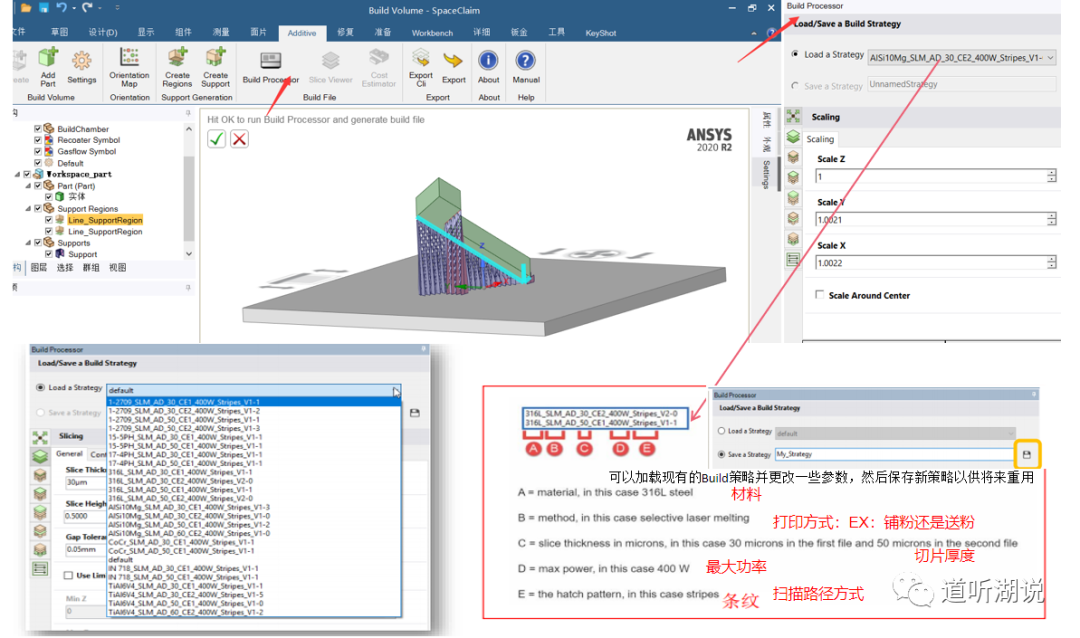1080x638 pixels.
Task: Open Settings in the Build Volume group
Action: click(81, 67)
